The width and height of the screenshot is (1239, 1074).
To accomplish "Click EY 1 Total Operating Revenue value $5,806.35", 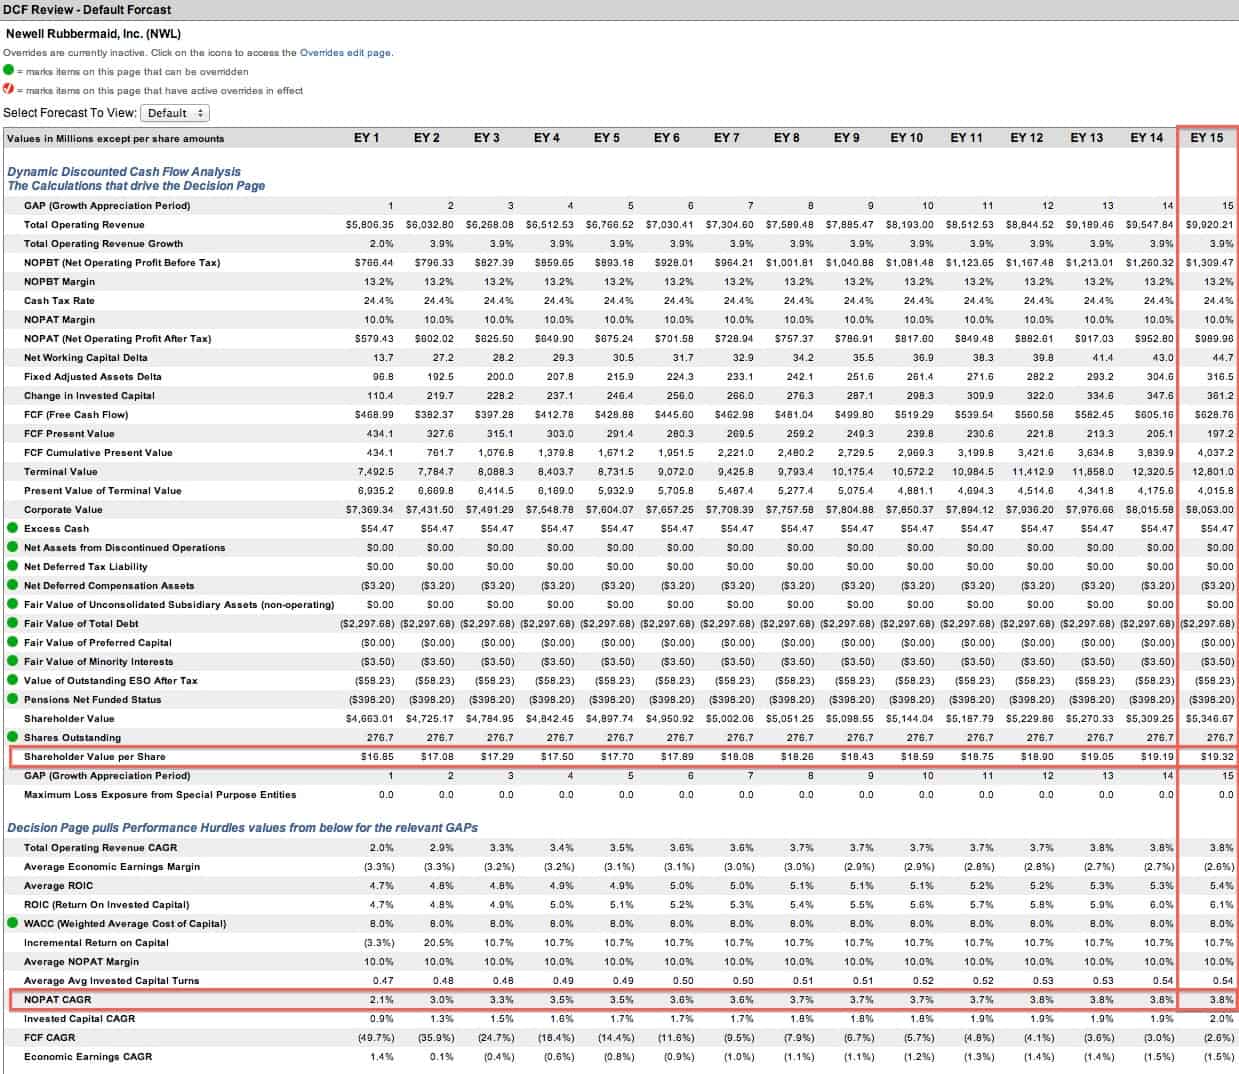I will click(x=369, y=225).
